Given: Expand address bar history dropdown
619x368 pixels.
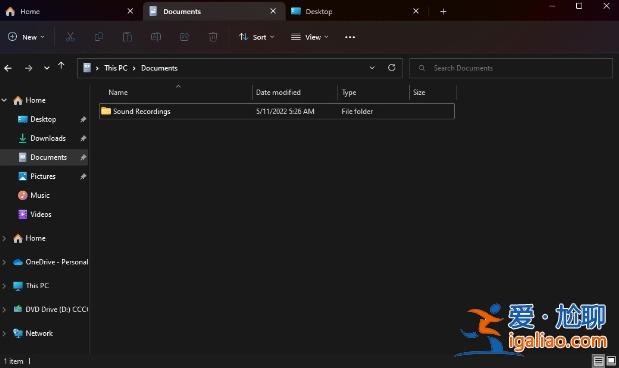Looking at the screenshot, I should (372, 68).
